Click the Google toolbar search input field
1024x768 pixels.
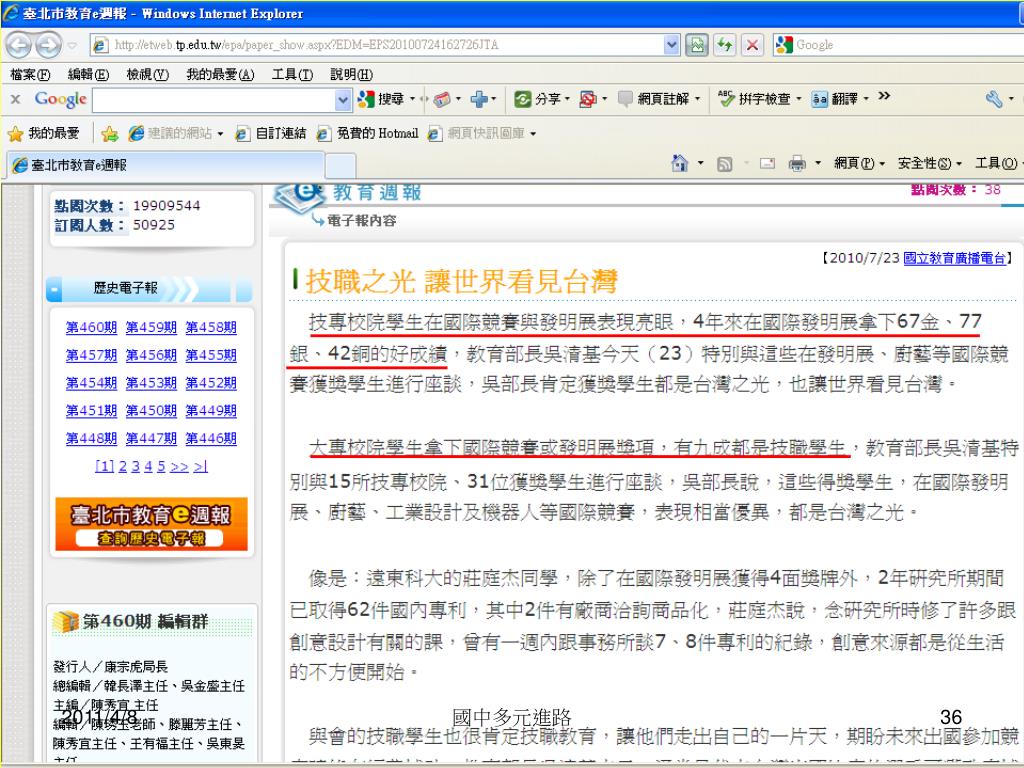point(214,100)
